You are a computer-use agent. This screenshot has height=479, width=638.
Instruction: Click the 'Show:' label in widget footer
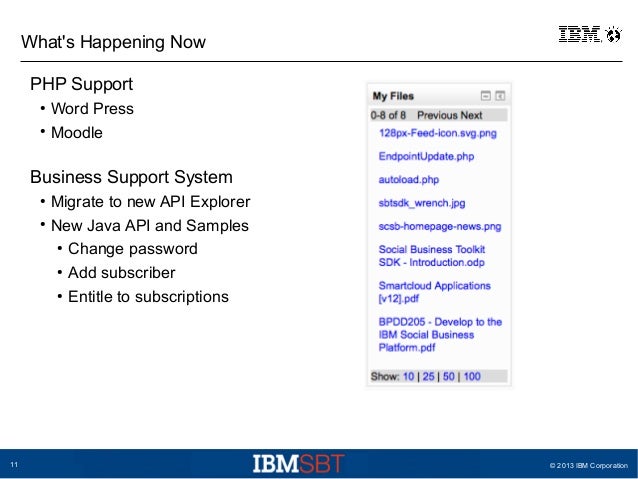(385, 376)
